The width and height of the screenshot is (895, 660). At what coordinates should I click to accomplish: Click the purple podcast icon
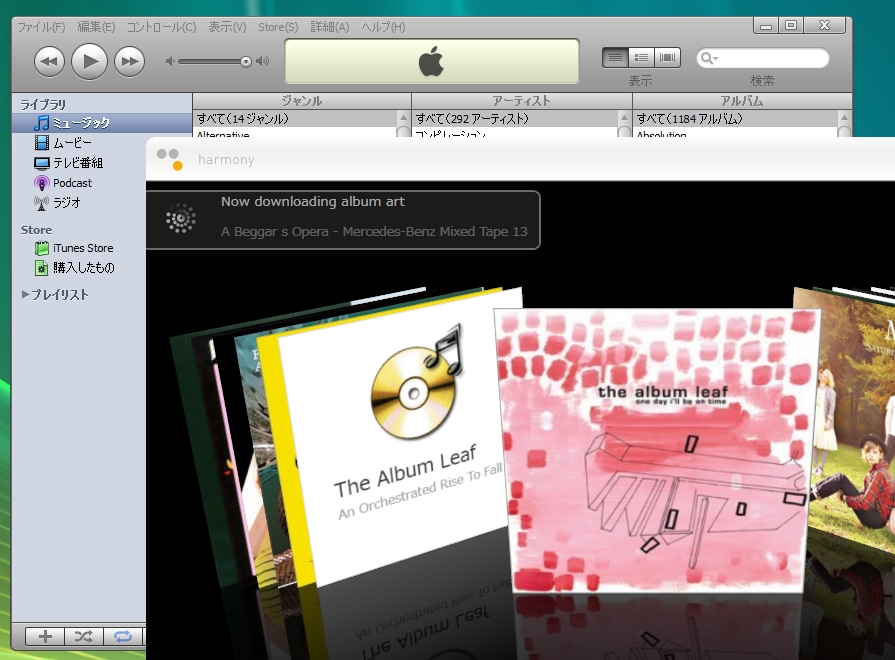42,183
